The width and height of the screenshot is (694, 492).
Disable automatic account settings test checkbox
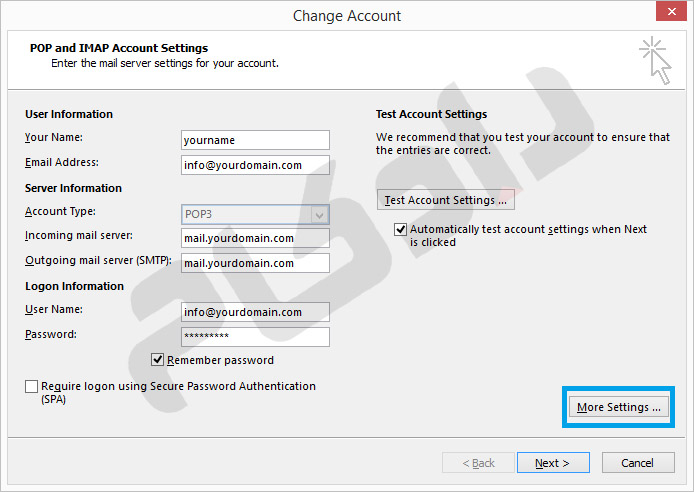[x=401, y=230]
